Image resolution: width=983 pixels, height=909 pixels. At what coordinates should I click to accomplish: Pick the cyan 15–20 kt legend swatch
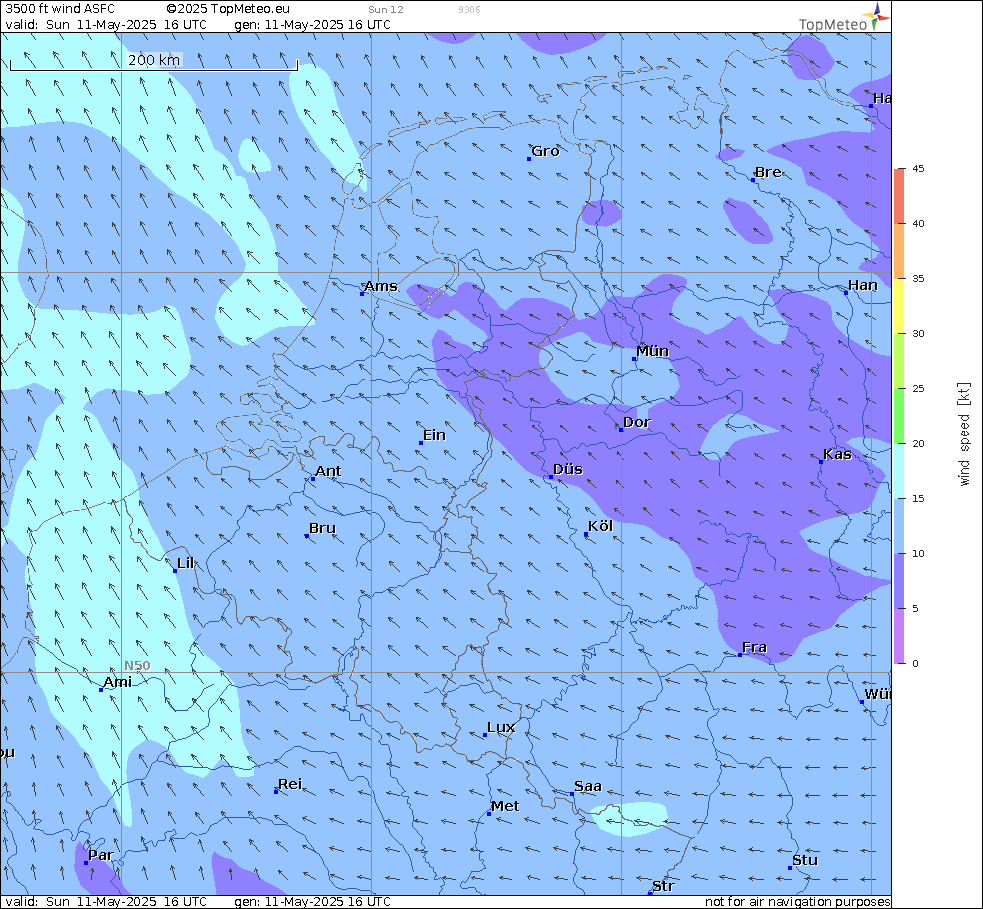pos(900,471)
